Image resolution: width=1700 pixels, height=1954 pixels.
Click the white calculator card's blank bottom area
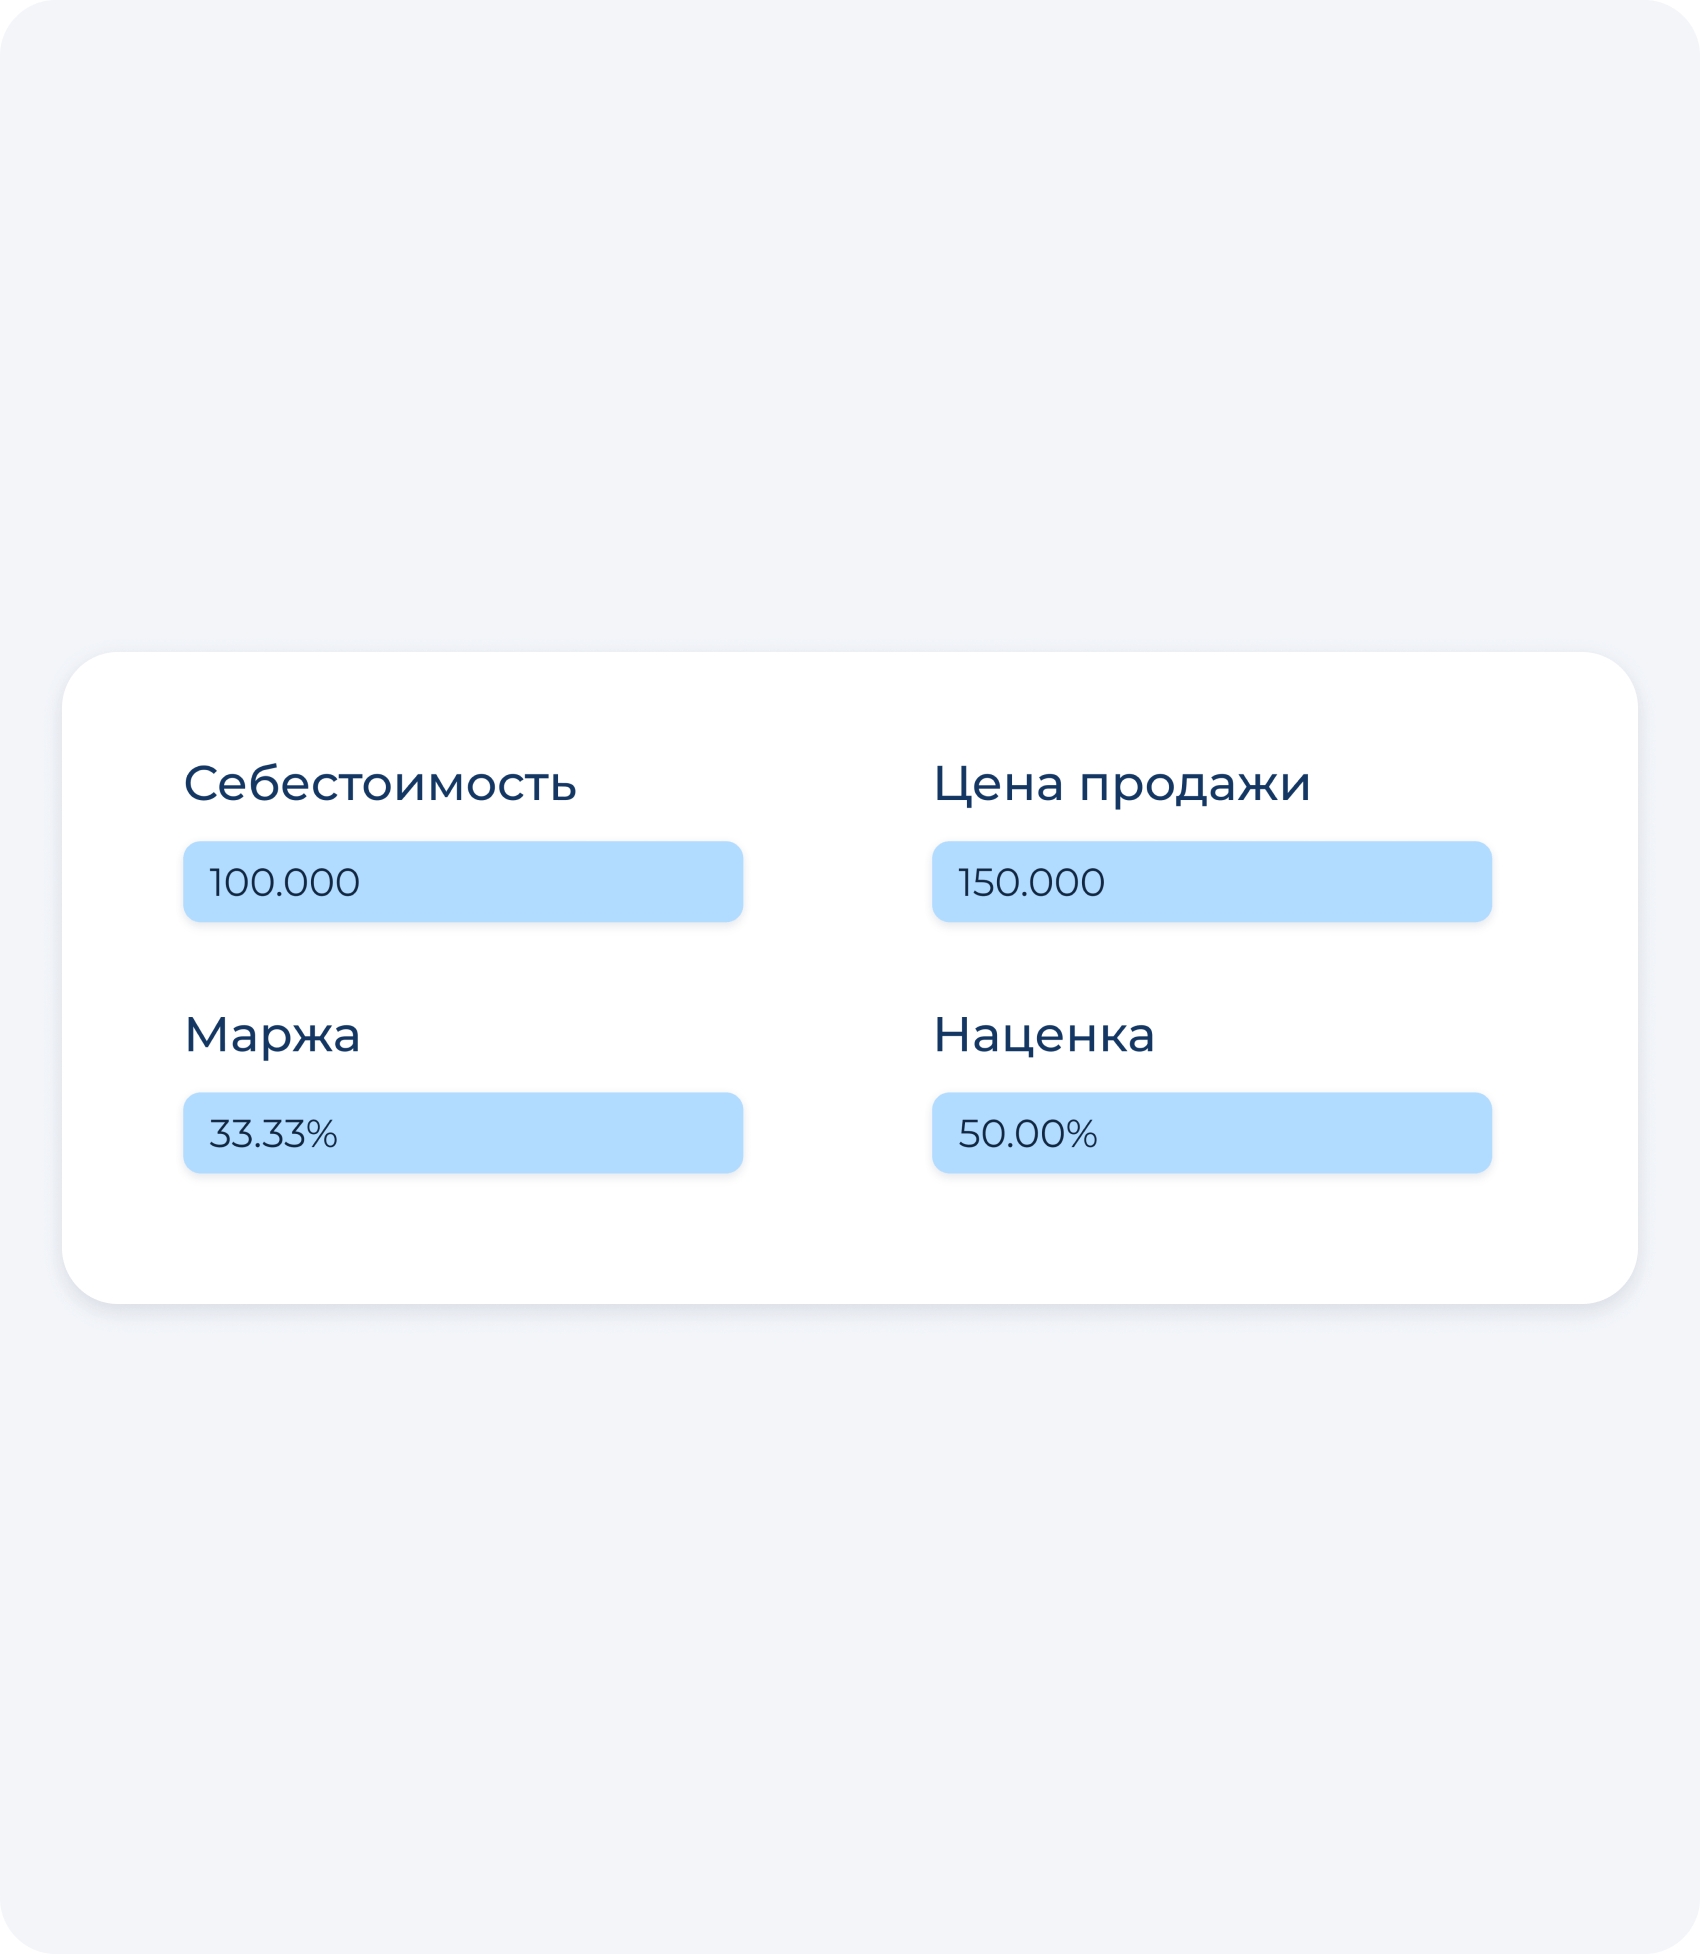point(850,1245)
